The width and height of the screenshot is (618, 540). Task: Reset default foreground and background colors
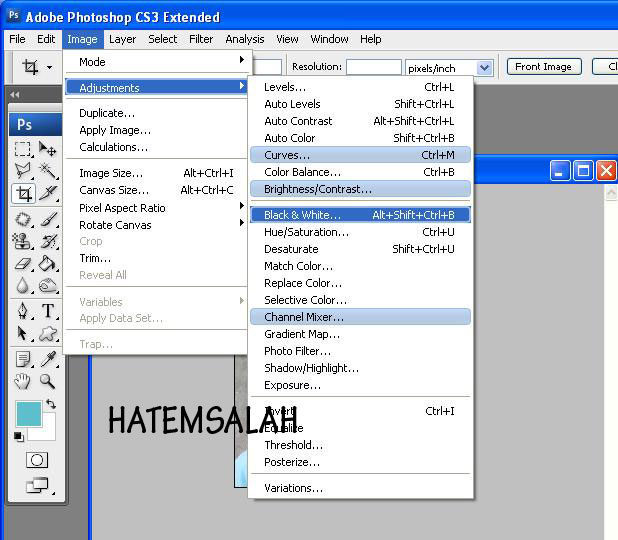(x=19, y=436)
